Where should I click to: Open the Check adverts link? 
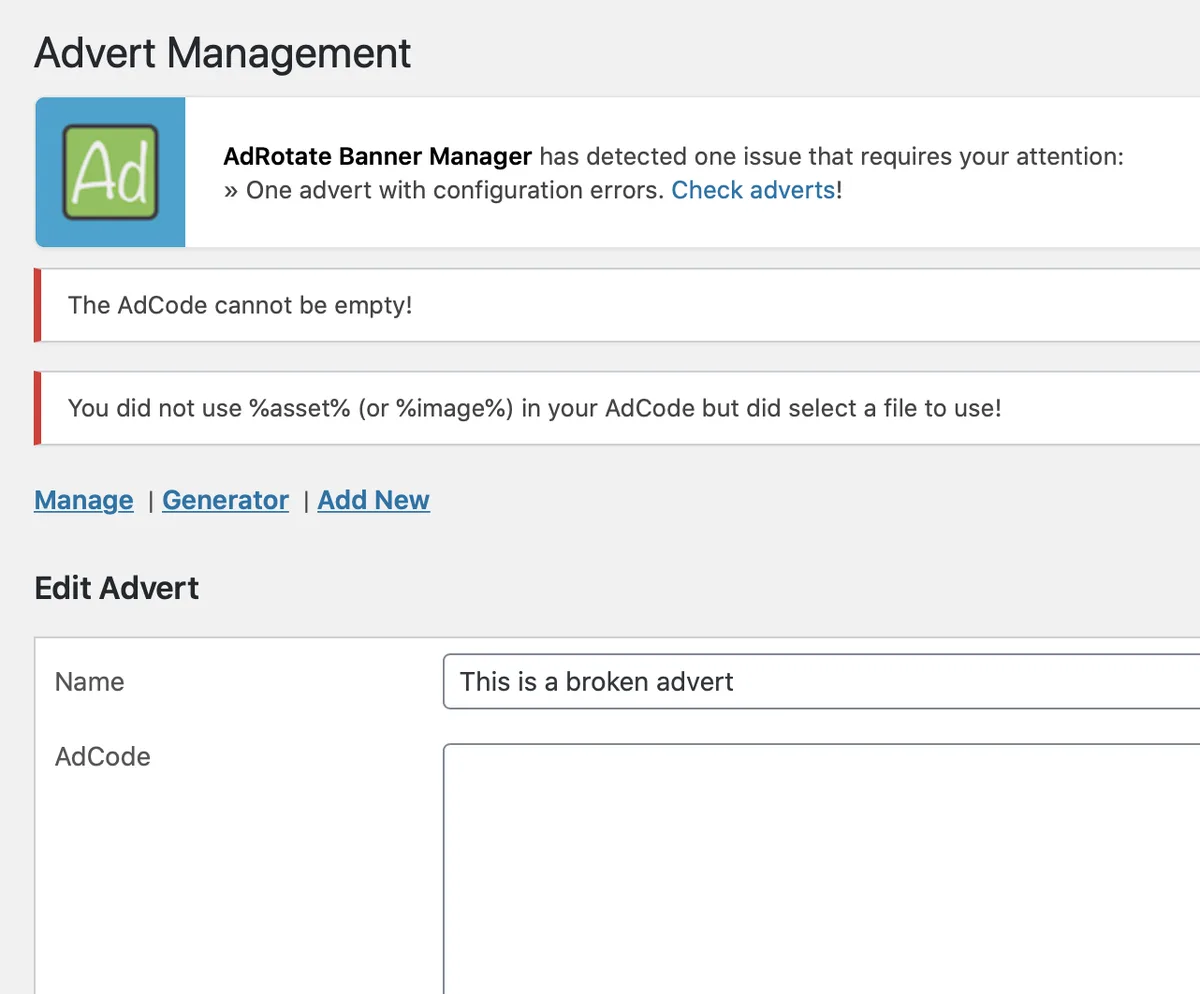coord(753,190)
